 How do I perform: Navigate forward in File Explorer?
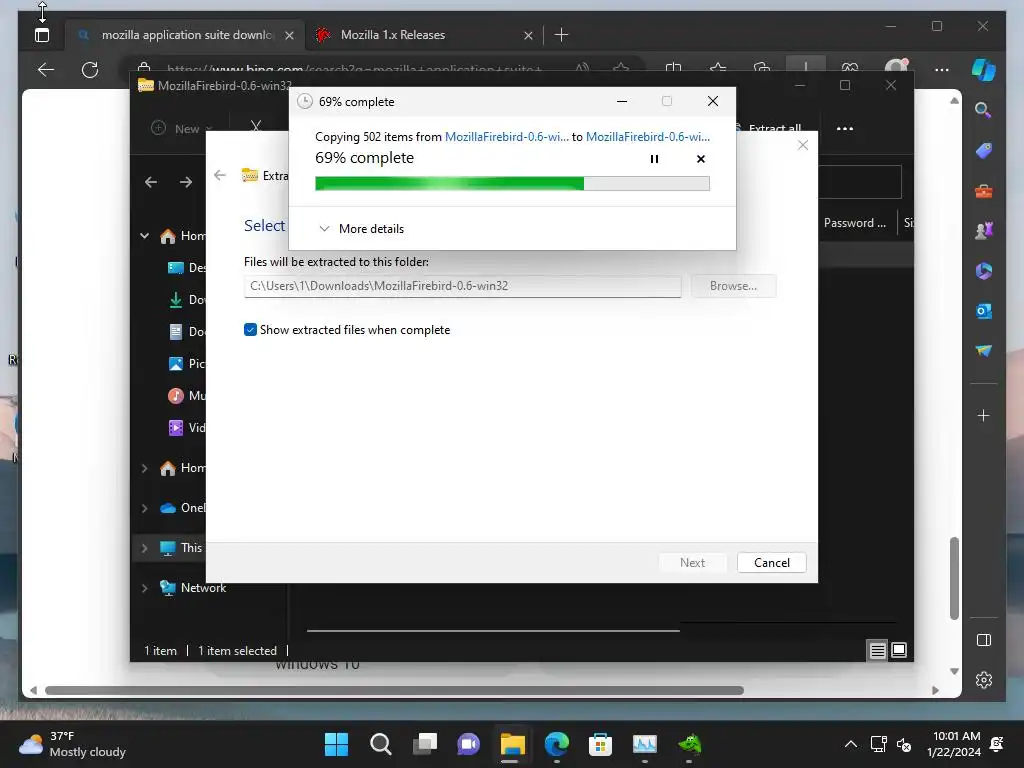tap(186, 182)
